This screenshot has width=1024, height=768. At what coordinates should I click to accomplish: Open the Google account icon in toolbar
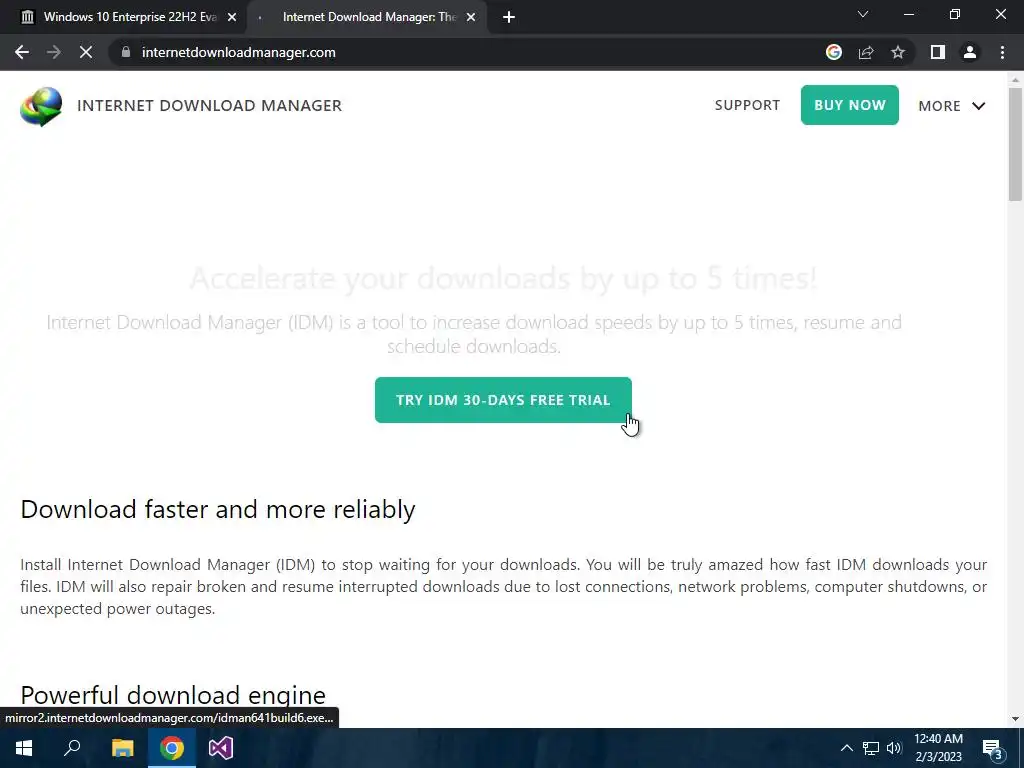pos(833,52)
